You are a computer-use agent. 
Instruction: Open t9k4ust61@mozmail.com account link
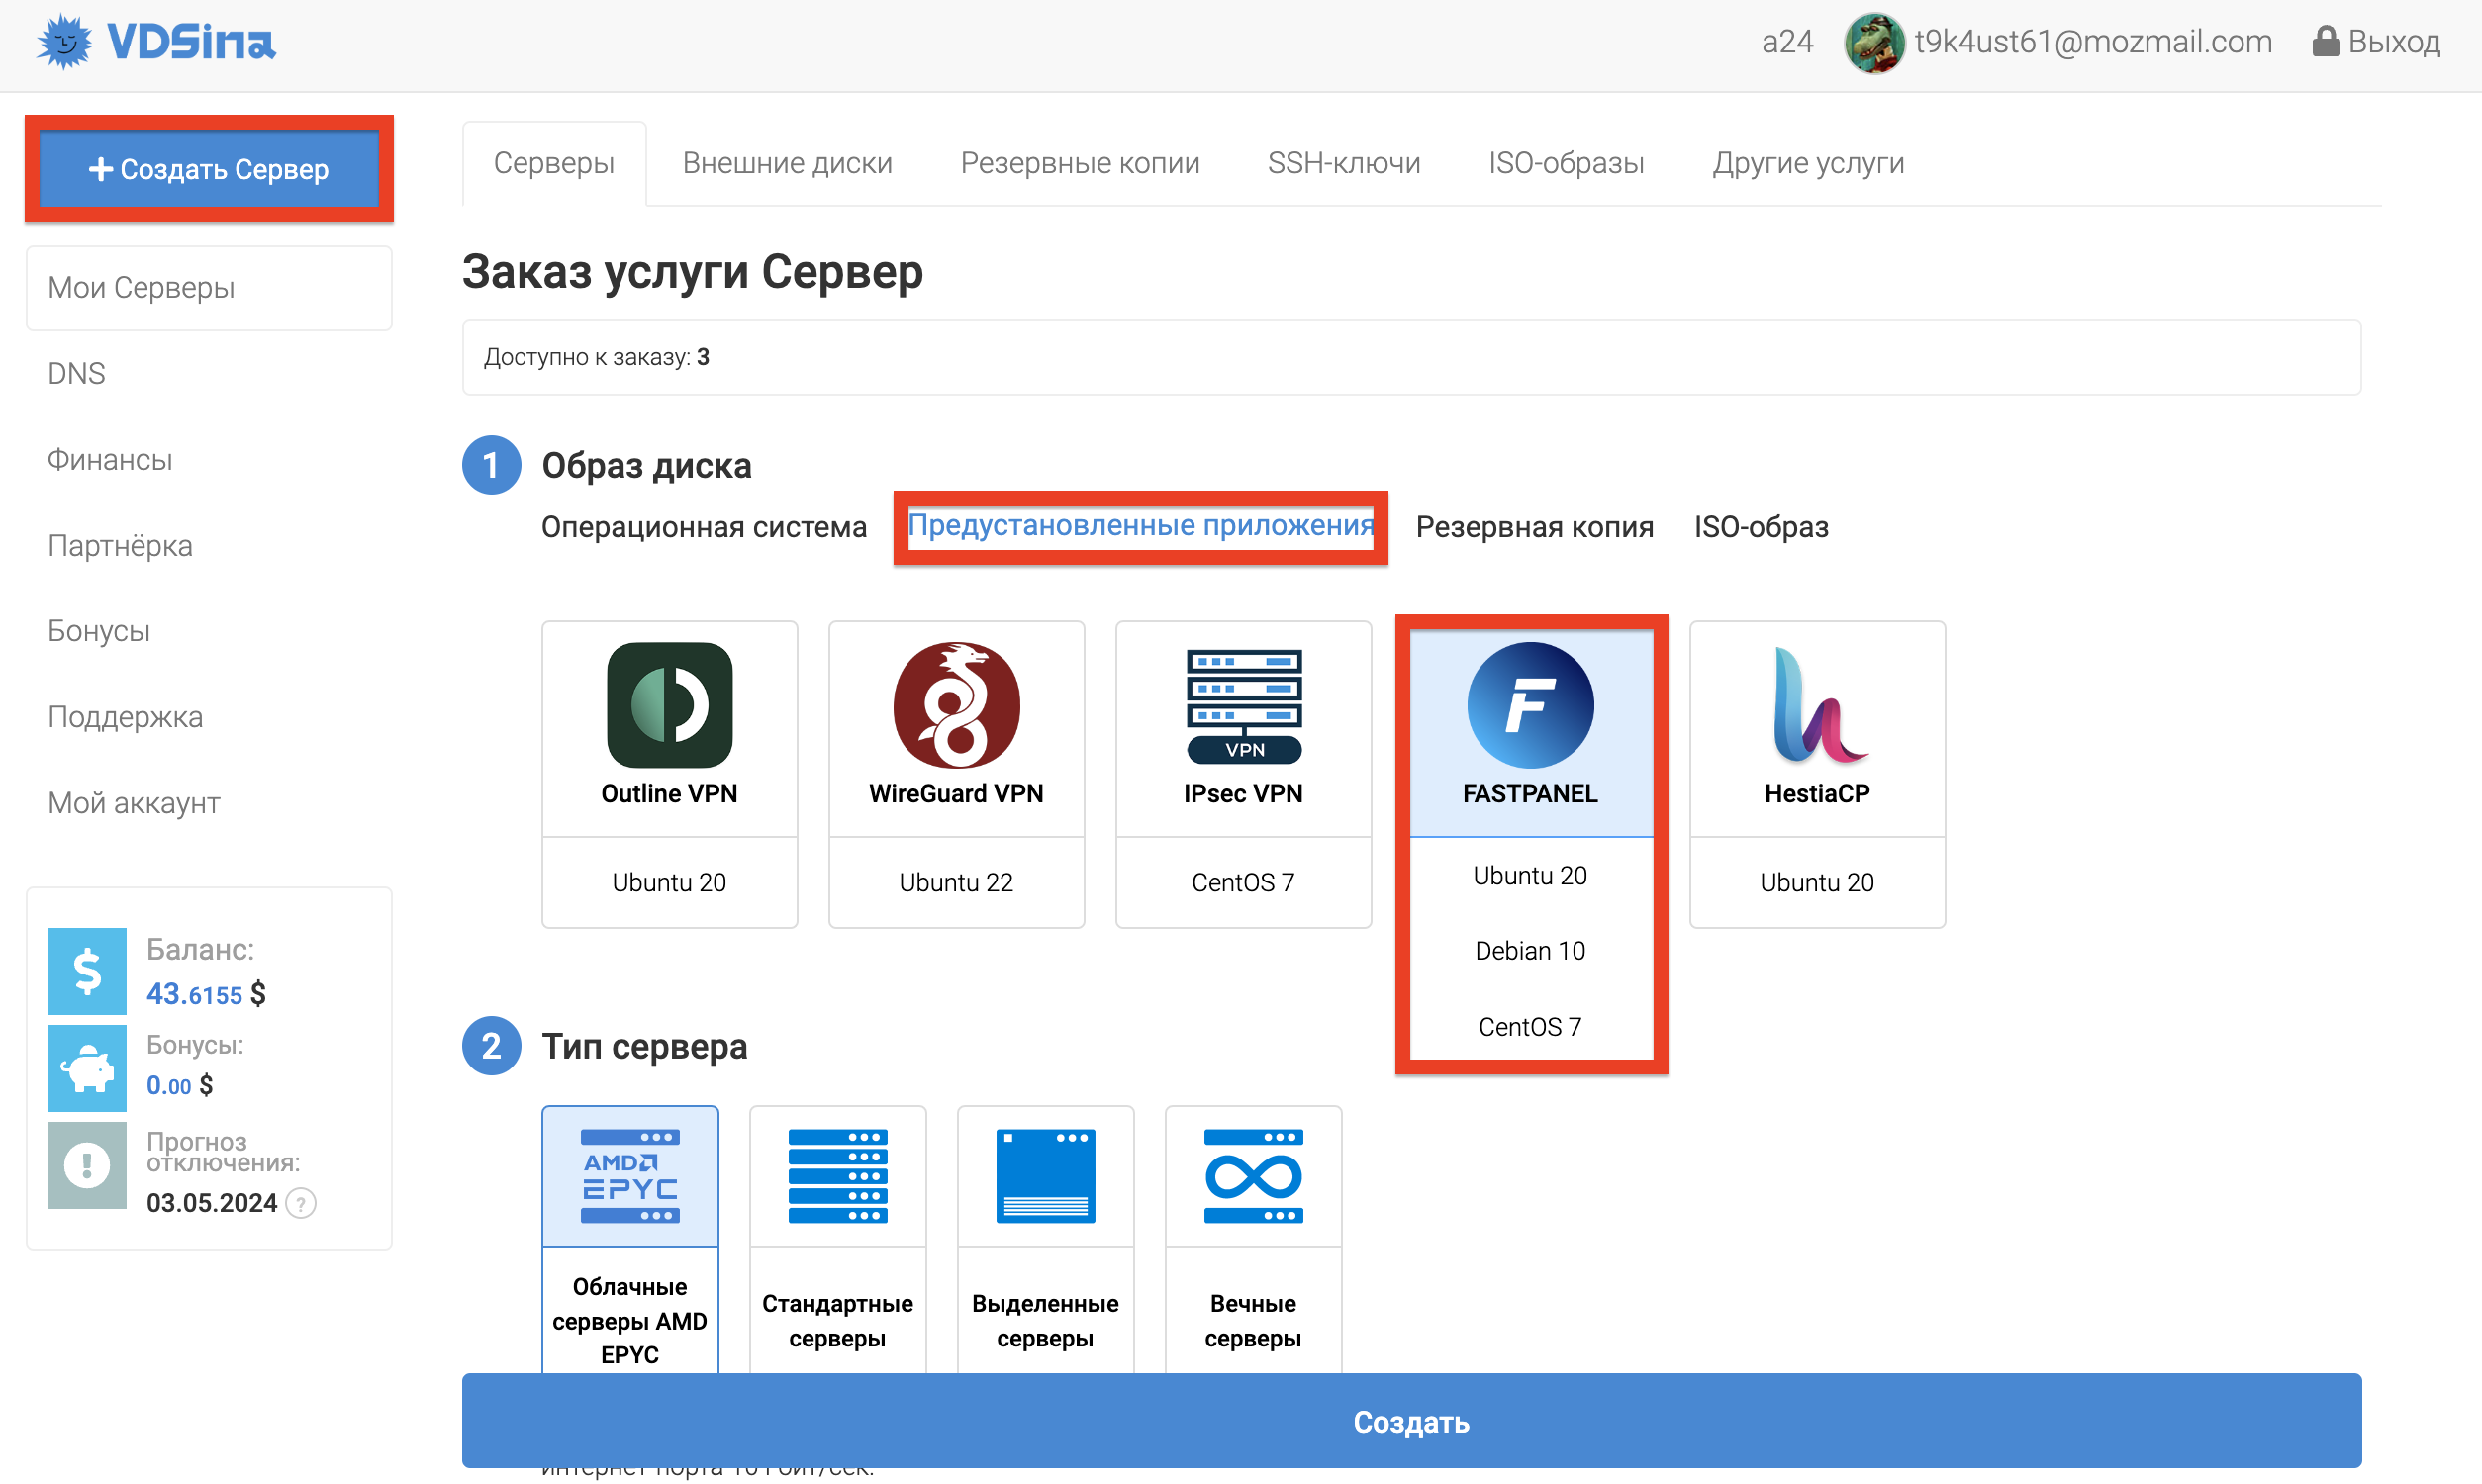[2093, 41]
